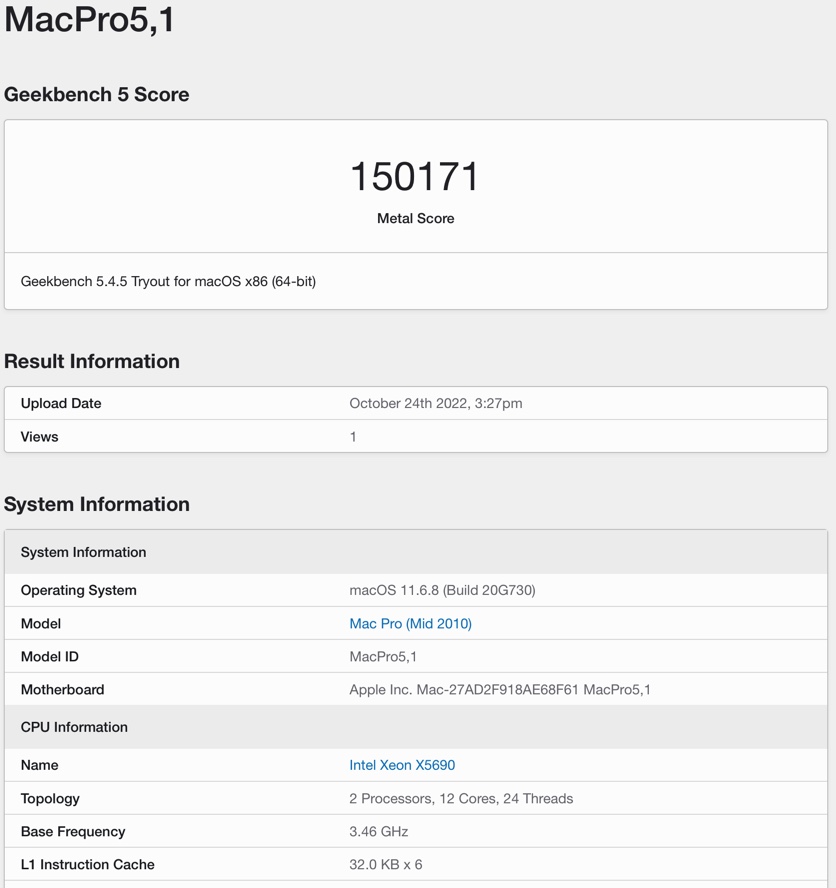Click the Operating System label
This screenshot has height=888, width=836.
(x=79, y=590)
